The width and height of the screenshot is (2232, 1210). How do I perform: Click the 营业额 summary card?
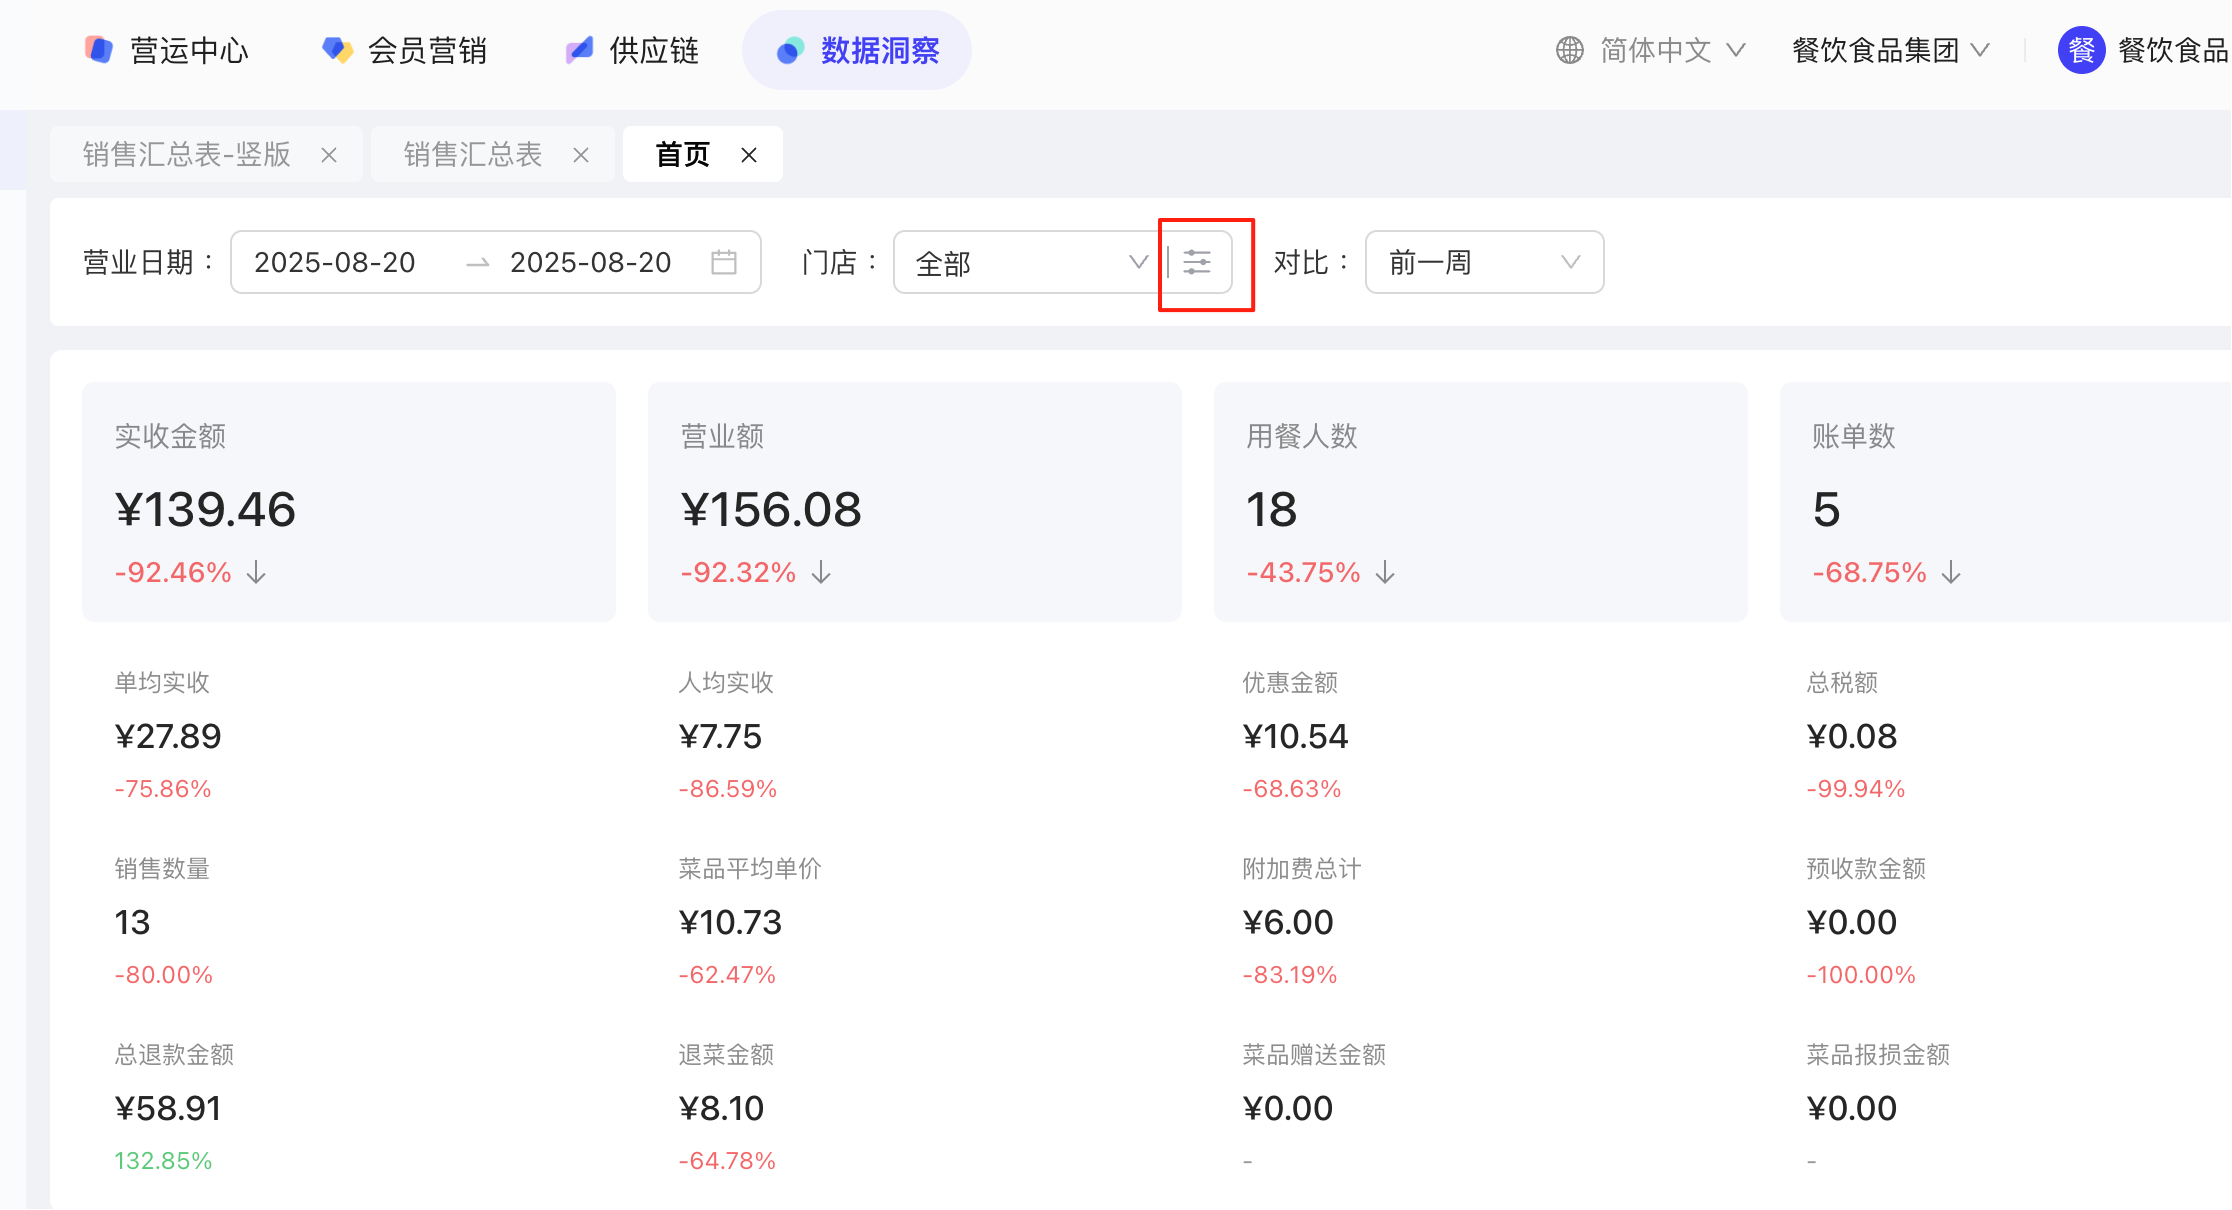coord(915,502)
